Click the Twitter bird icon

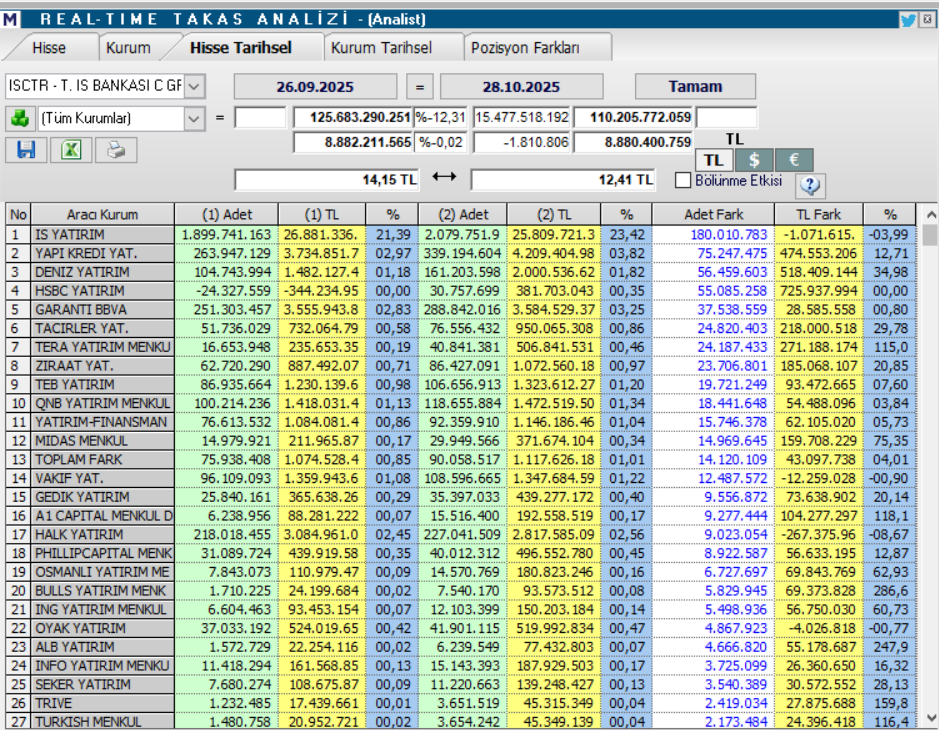[x=907, y=19]
